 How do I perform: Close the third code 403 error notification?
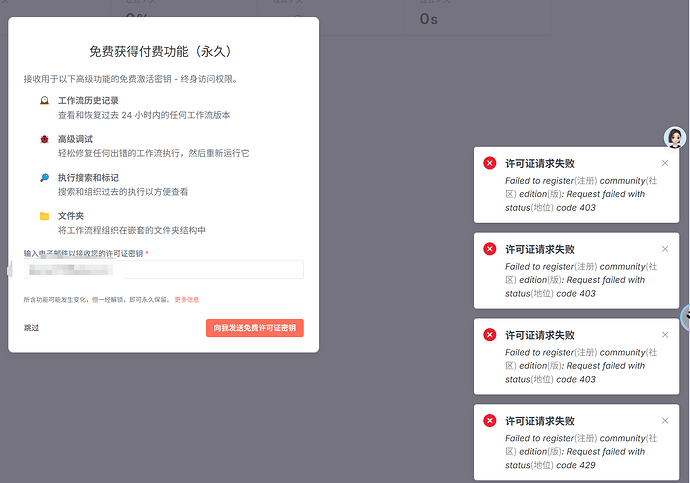pos(665,335)
